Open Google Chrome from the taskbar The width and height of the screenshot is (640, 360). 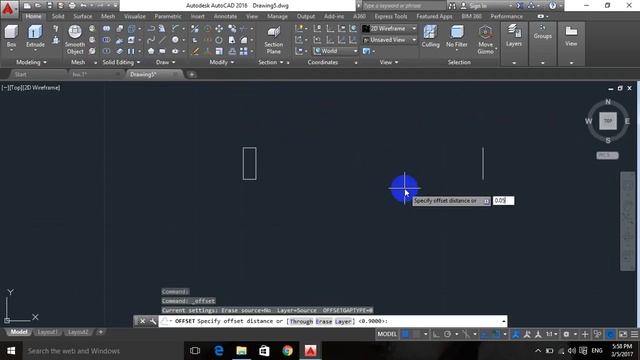point(287,351)
